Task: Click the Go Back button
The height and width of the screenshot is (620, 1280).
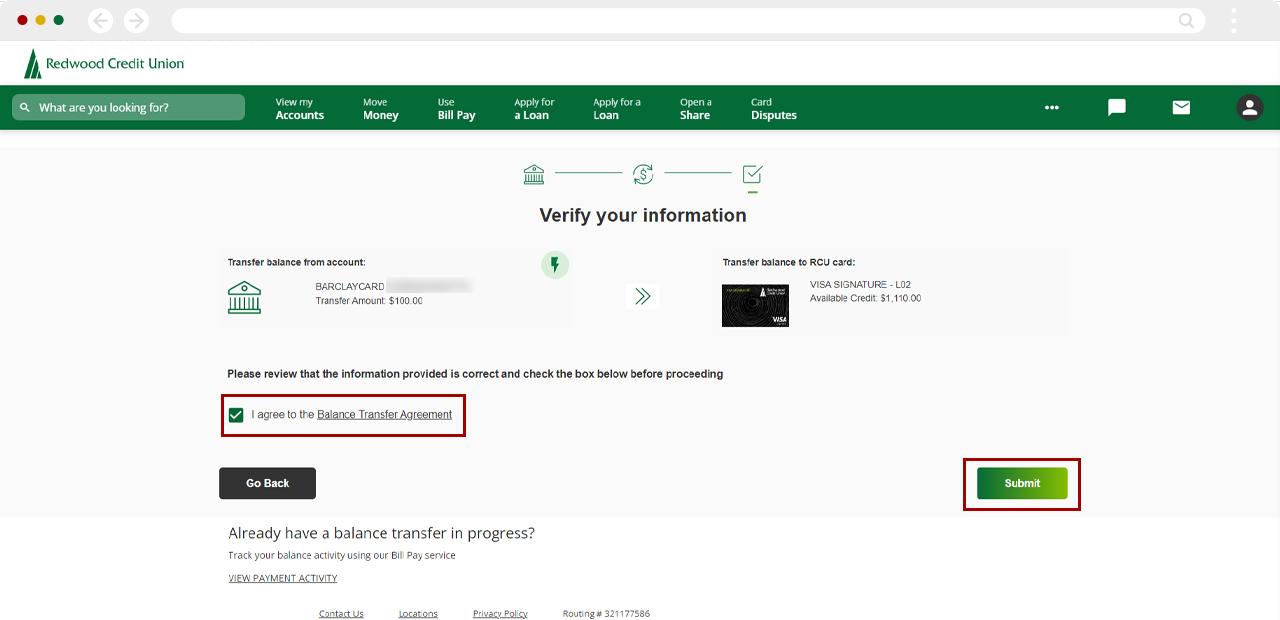Action: 267,483
